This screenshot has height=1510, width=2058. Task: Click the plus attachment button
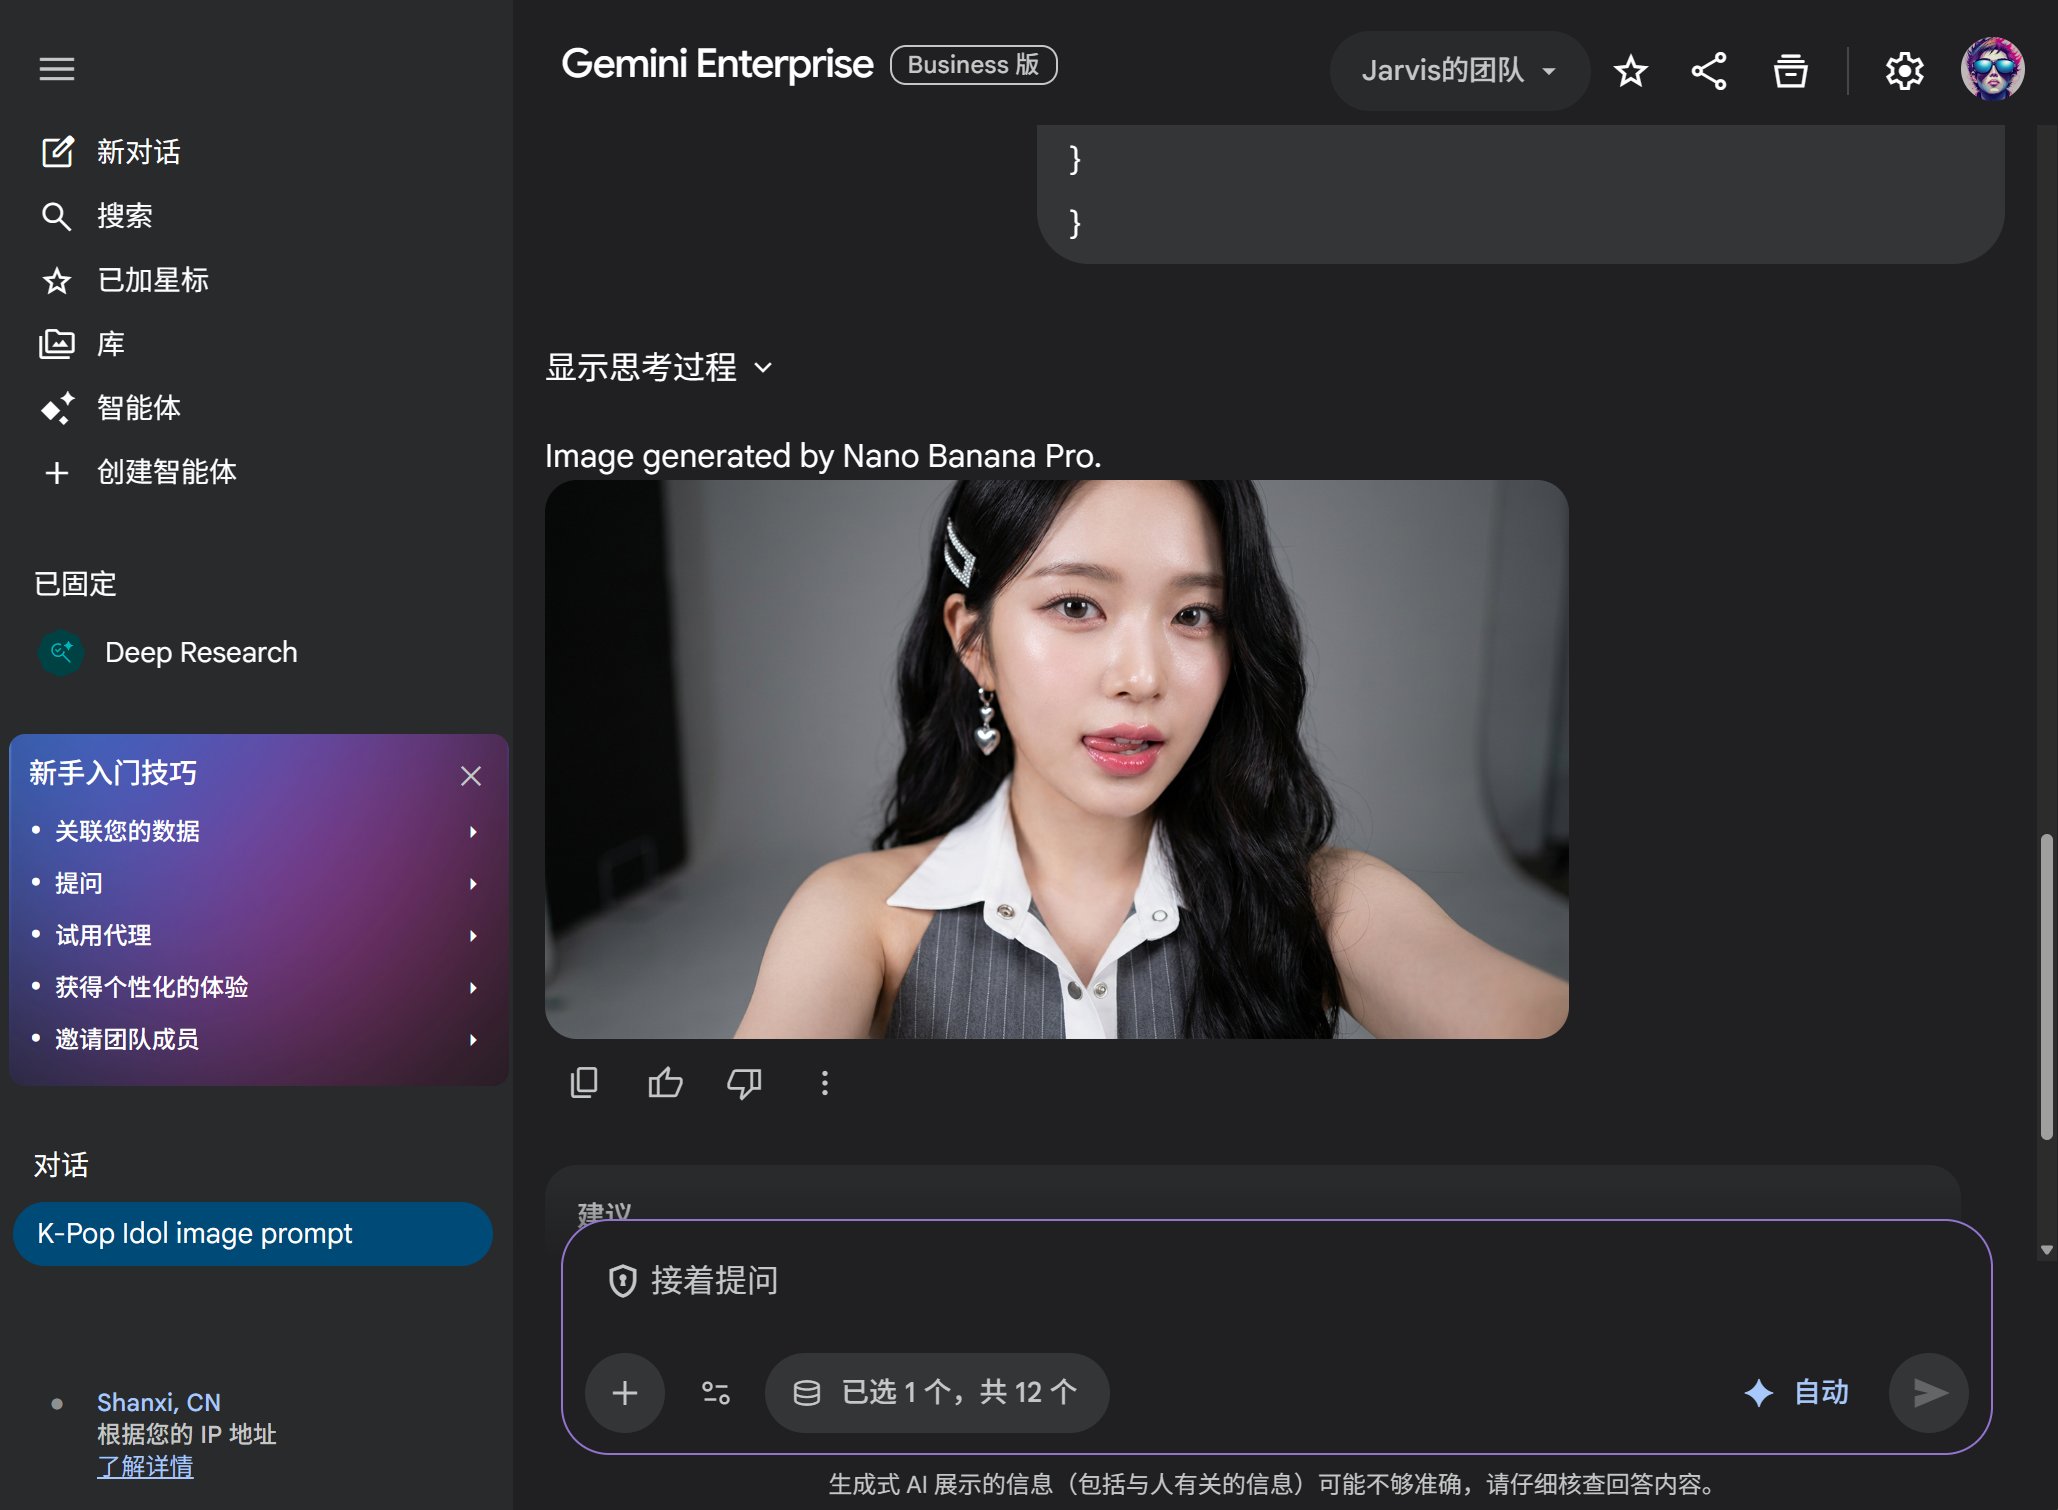(x=625, y=1392)
